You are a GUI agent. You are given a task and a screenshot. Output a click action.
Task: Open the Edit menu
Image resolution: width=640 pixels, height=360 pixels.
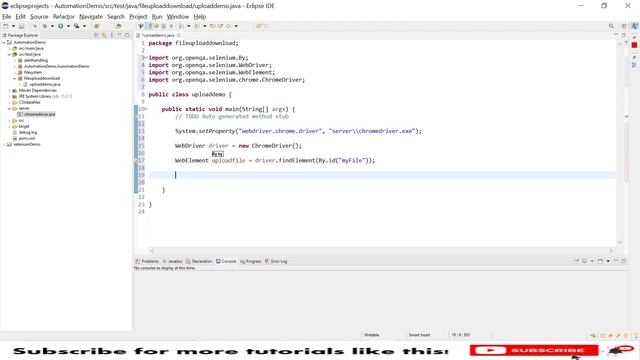point(20,17)
